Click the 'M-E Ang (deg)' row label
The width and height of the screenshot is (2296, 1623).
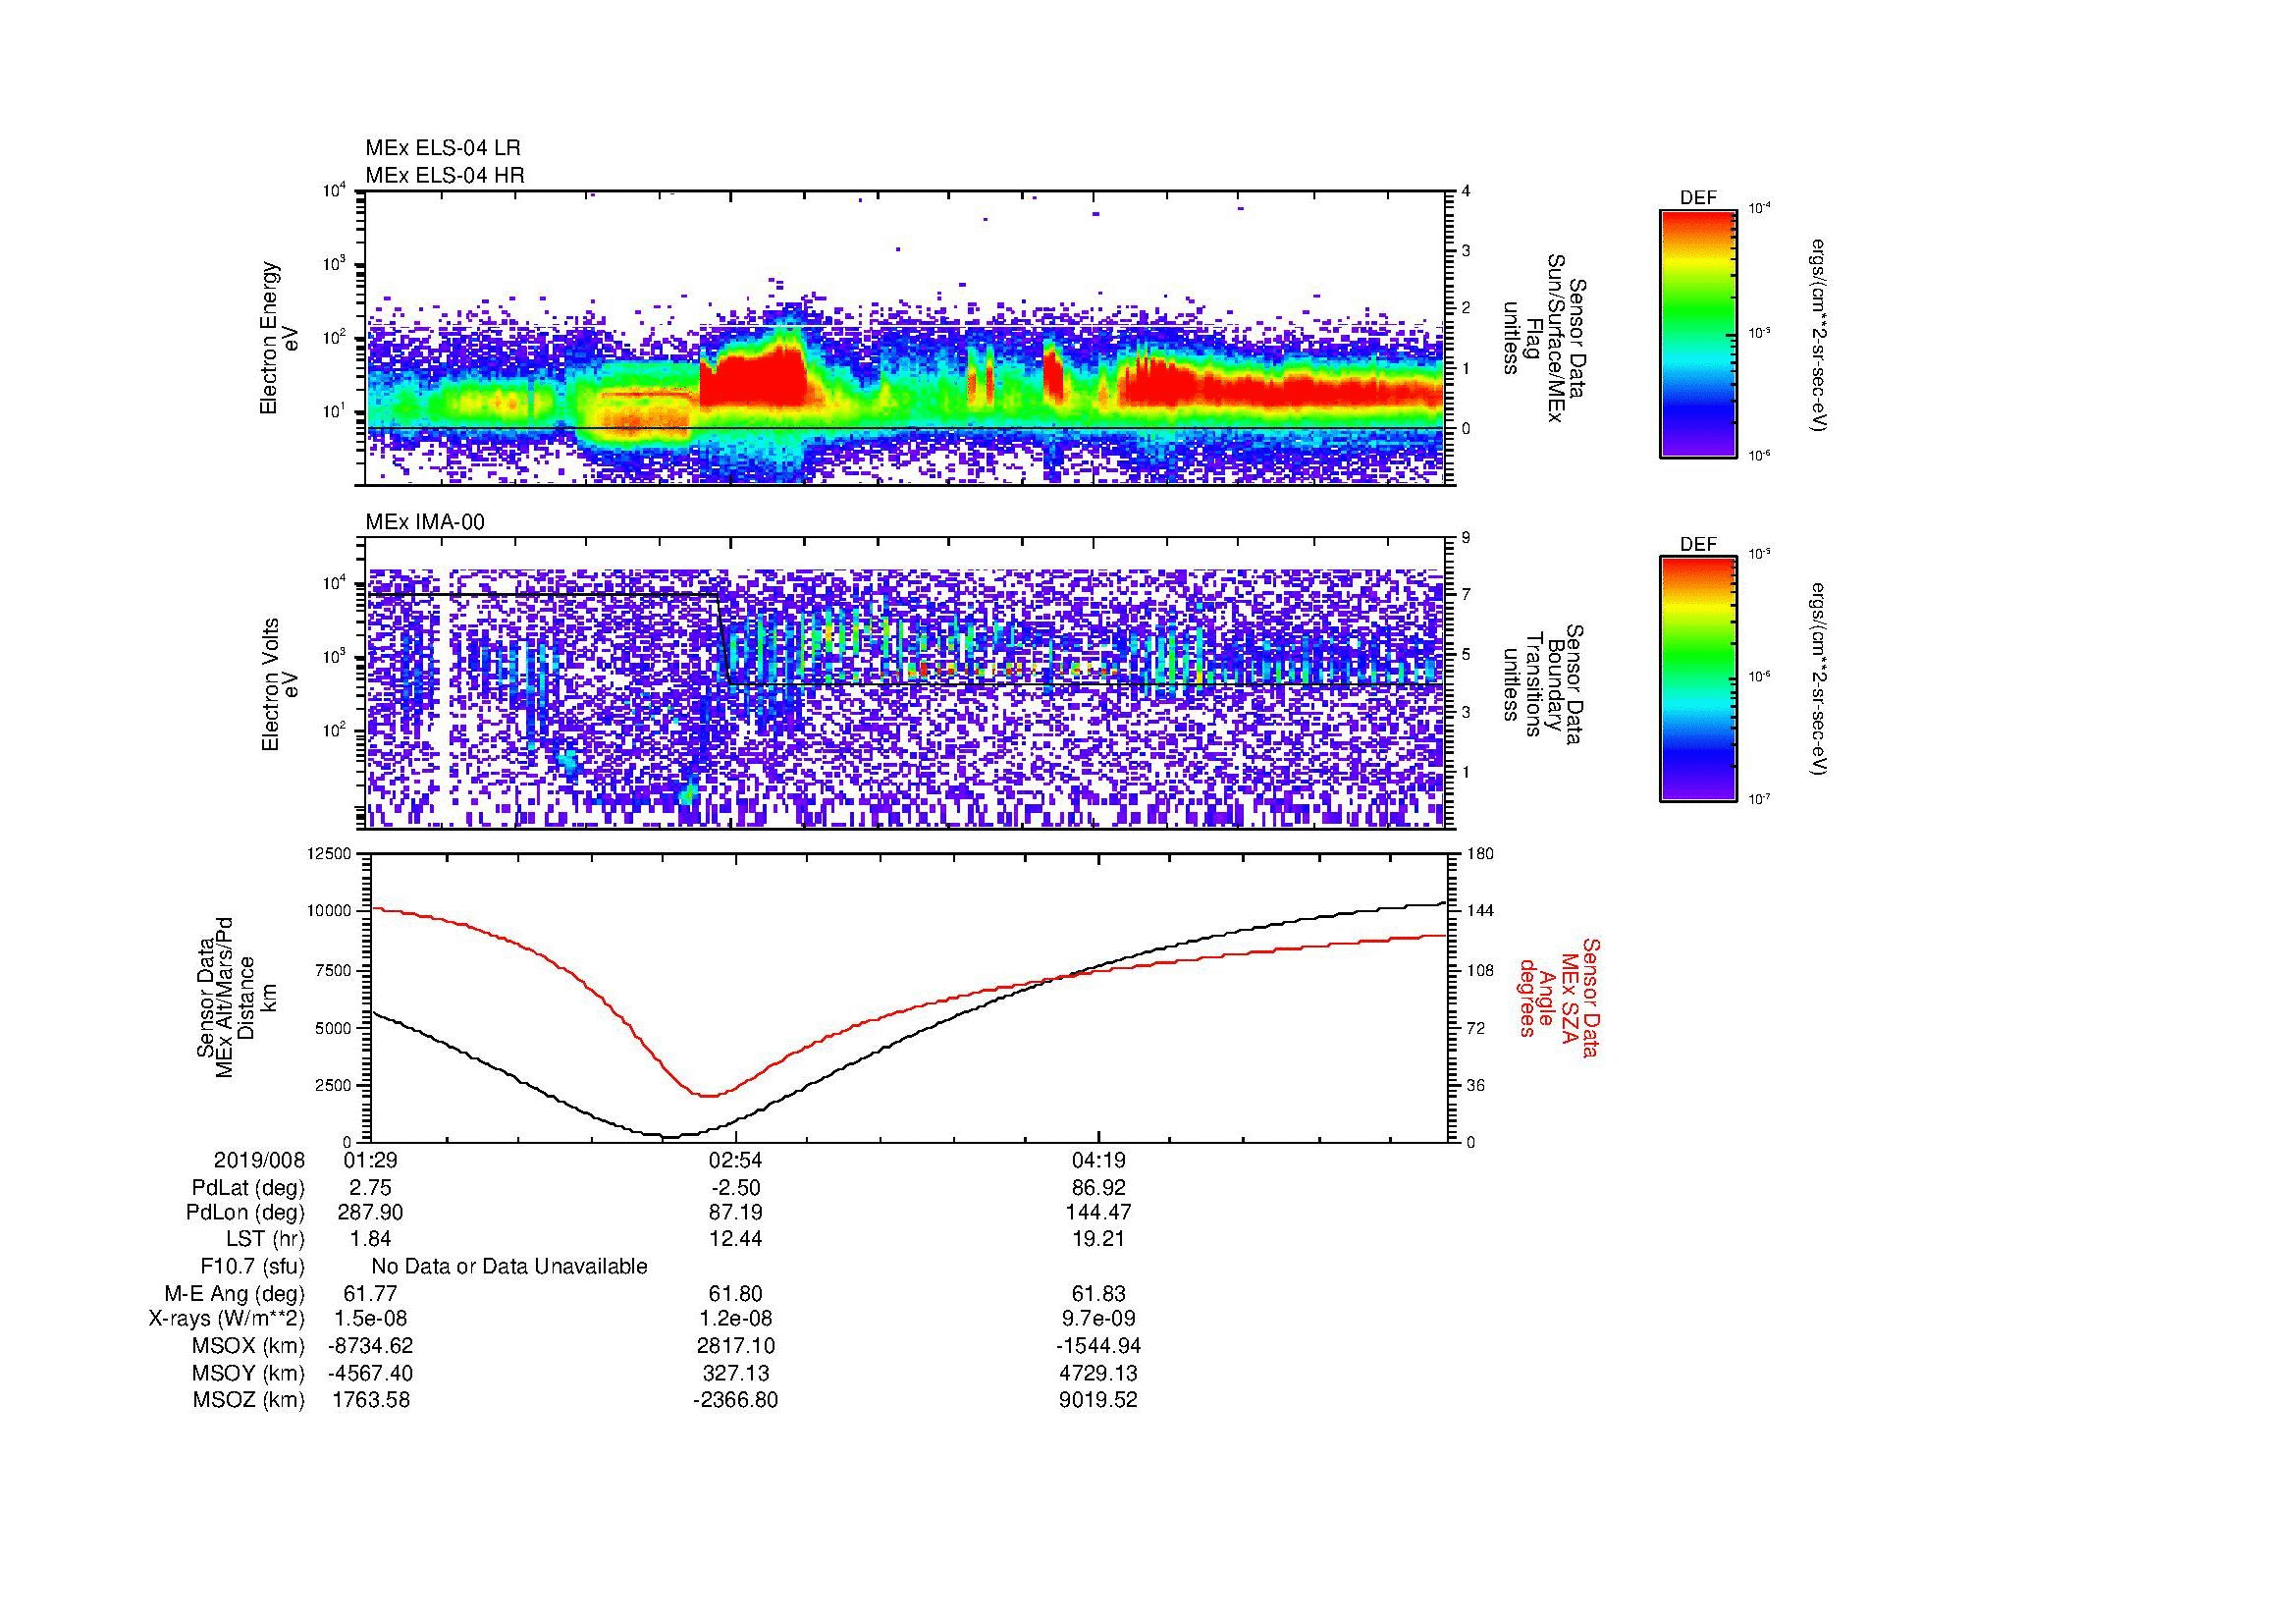[235, 1294]
